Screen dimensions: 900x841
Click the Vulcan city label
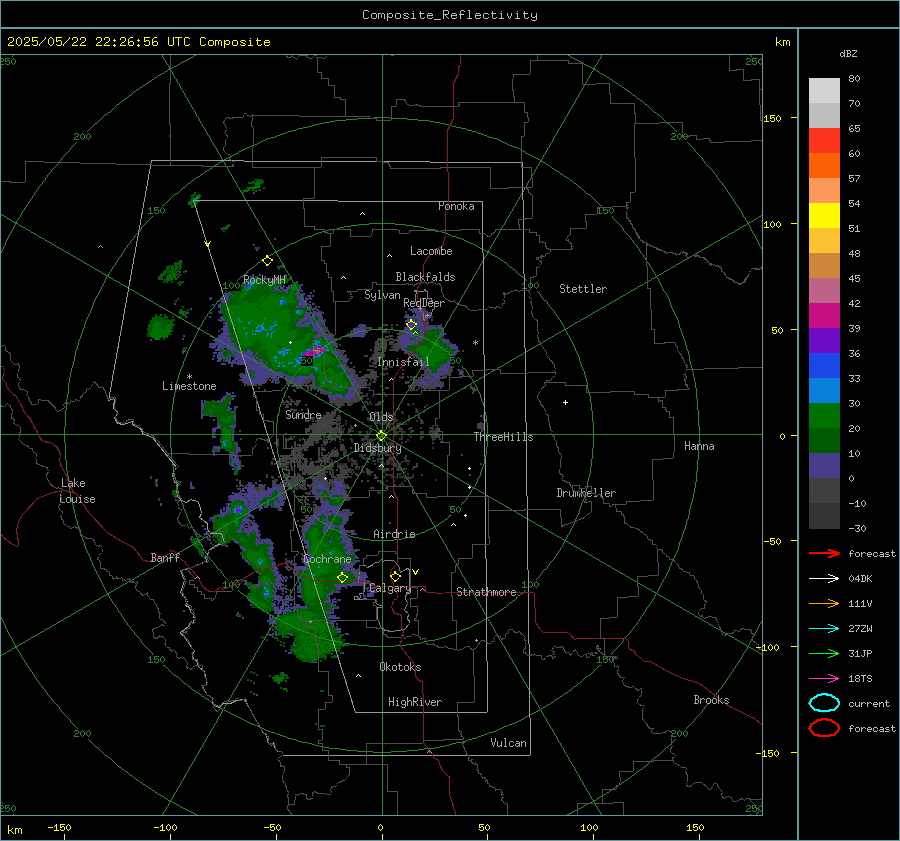coord(508,743)
